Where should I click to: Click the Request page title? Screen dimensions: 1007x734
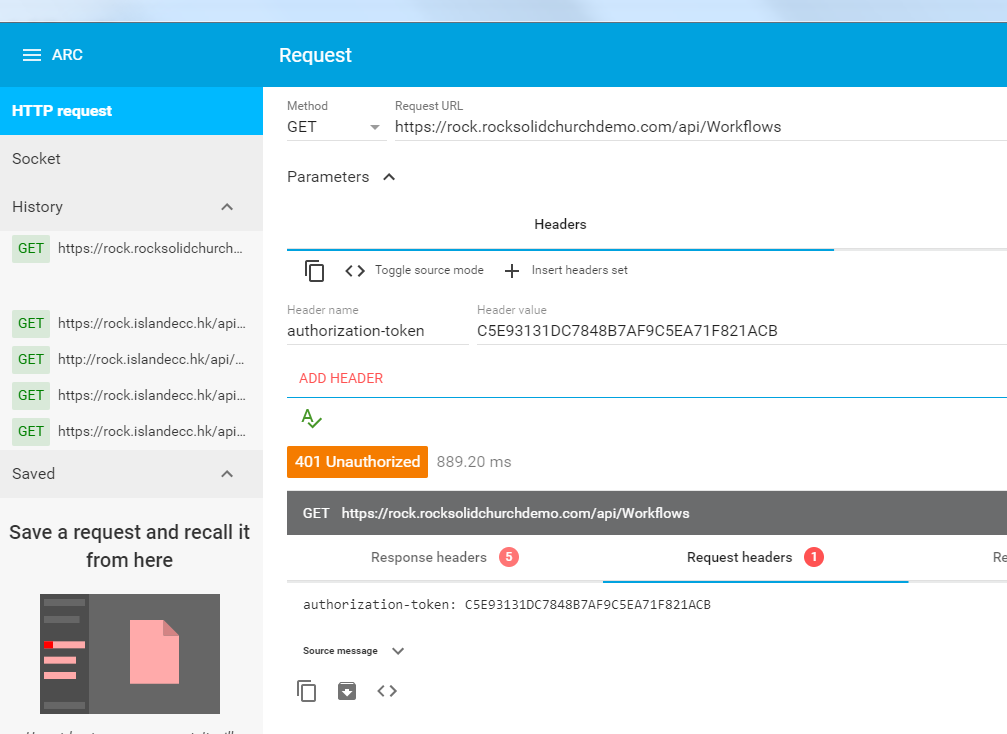[315, 55]
